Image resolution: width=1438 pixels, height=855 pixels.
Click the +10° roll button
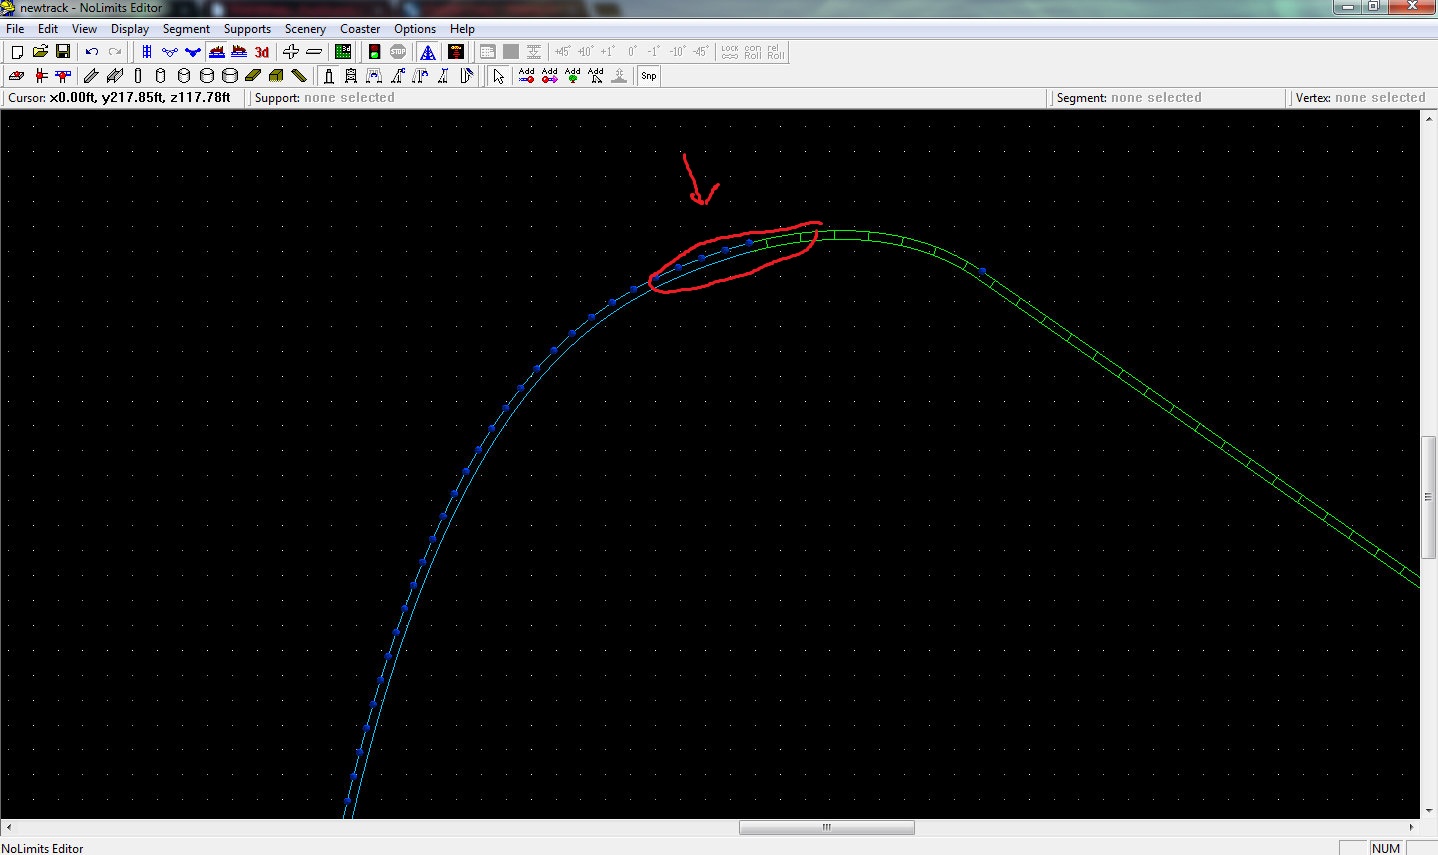click(585, 52)
